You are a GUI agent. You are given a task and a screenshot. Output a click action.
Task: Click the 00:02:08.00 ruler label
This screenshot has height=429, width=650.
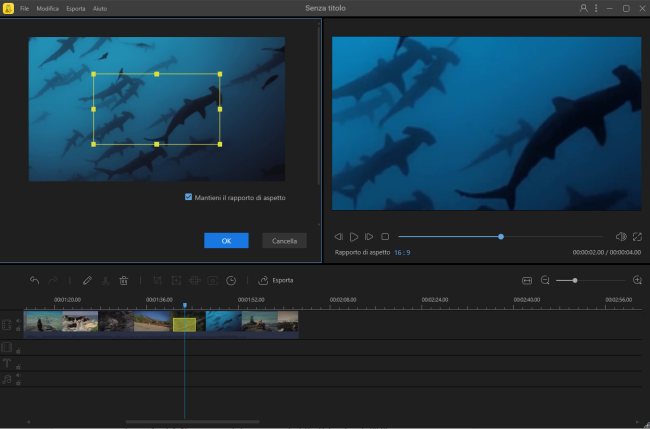coord(343,299)
